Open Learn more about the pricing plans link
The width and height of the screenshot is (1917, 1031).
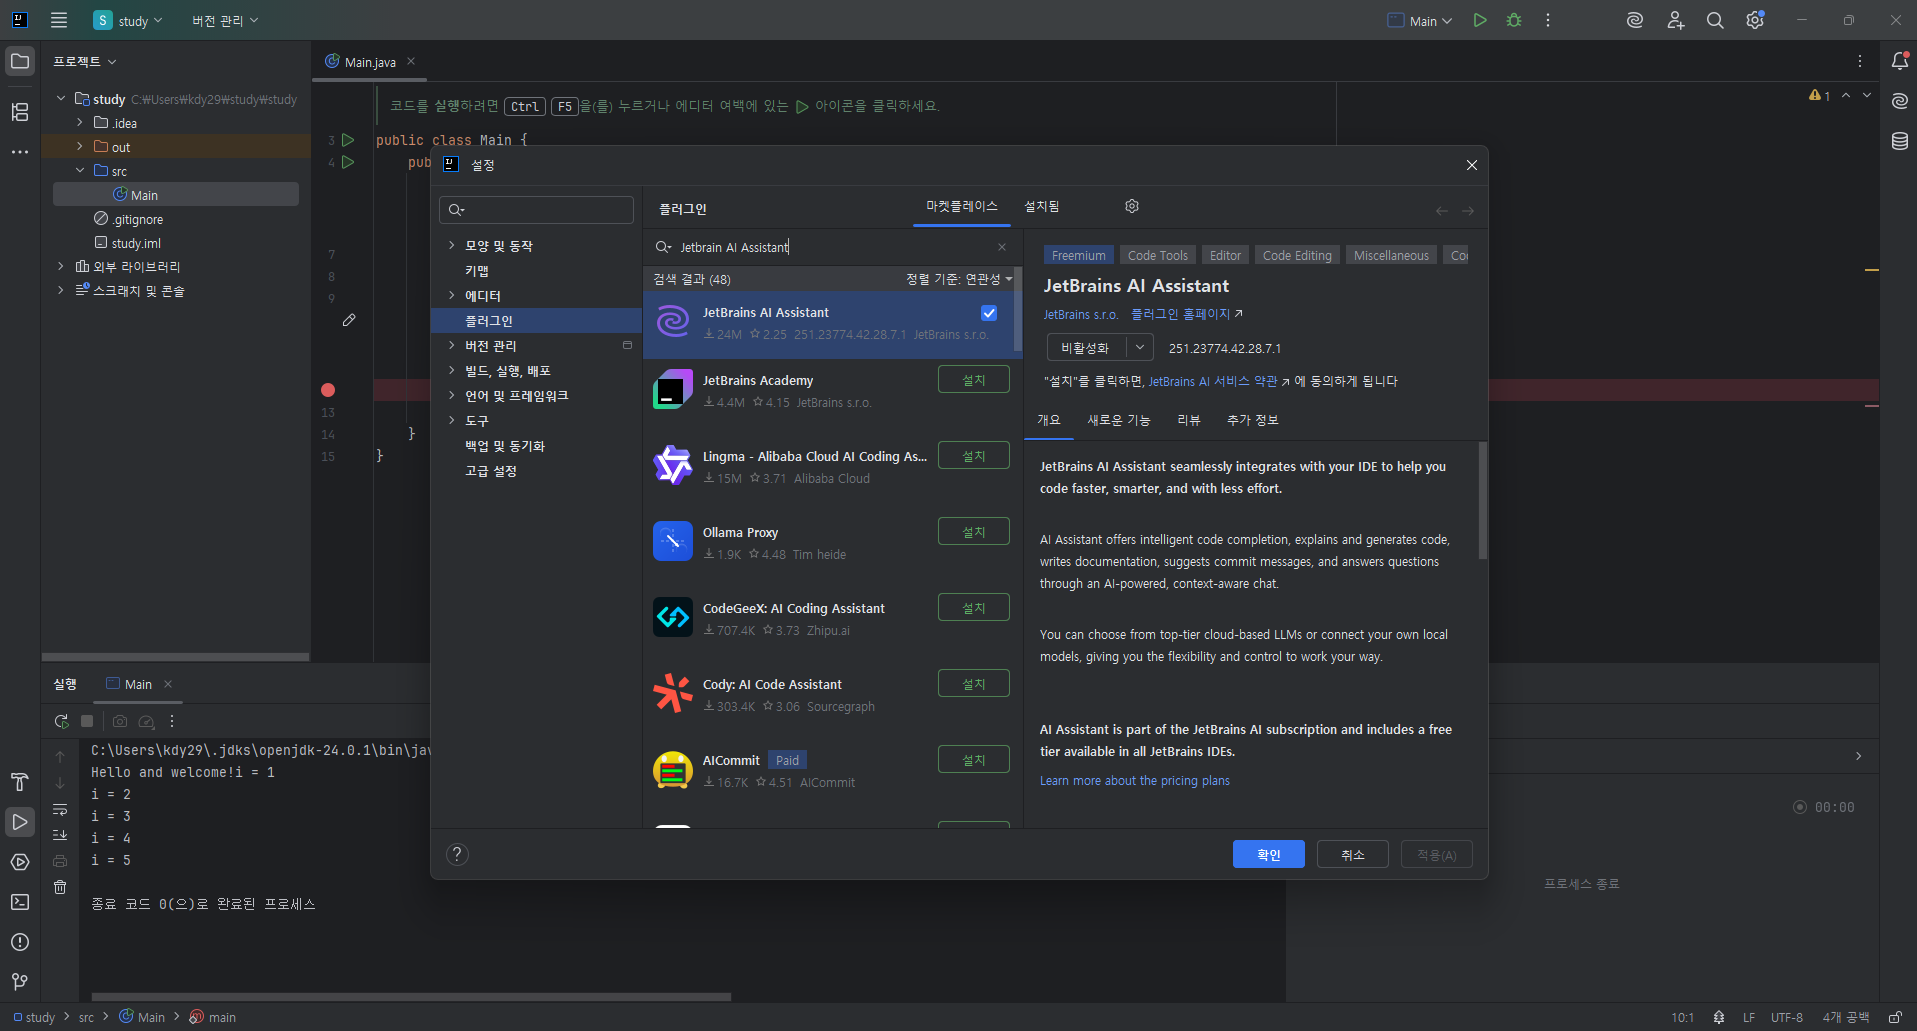coord(1135,780)
